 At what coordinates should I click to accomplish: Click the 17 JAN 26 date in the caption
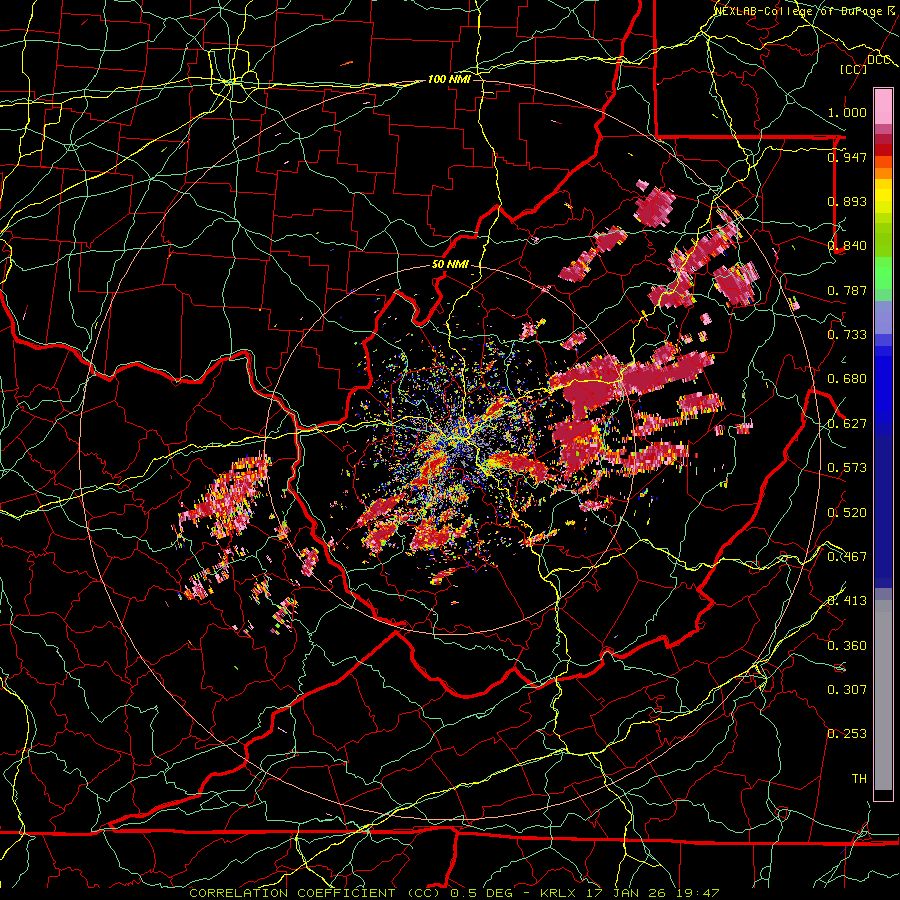[624, 893]
